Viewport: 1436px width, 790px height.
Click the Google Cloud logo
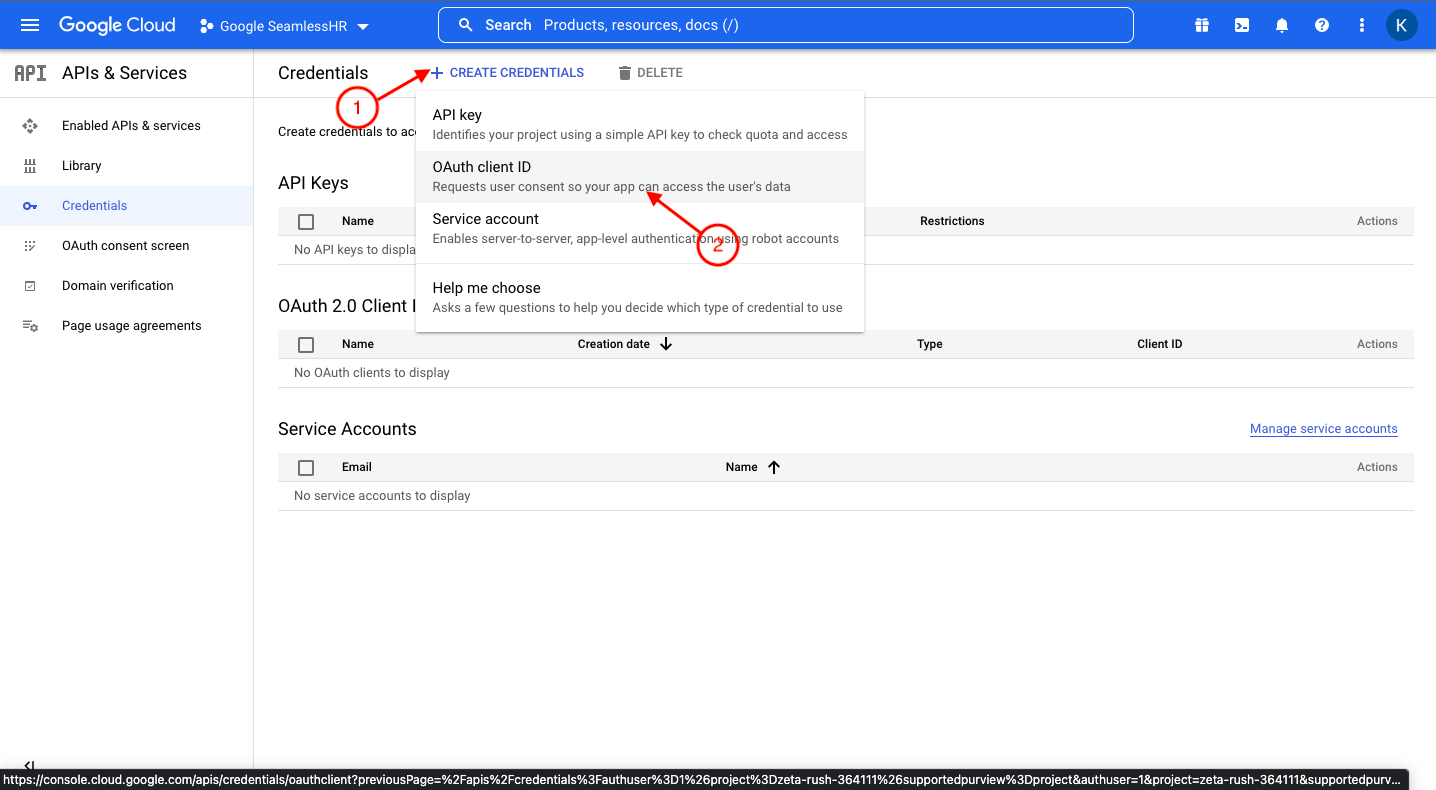[x=117, y=25]
